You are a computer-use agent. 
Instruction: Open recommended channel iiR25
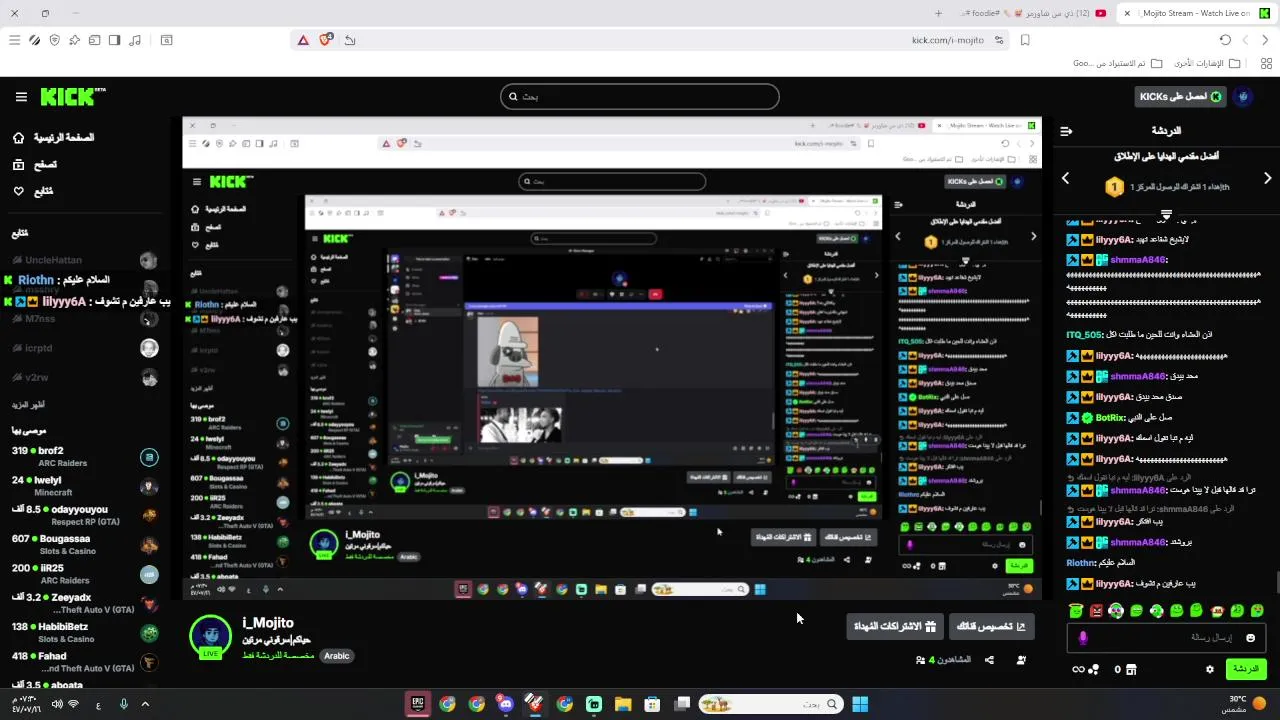pos(85,574)
